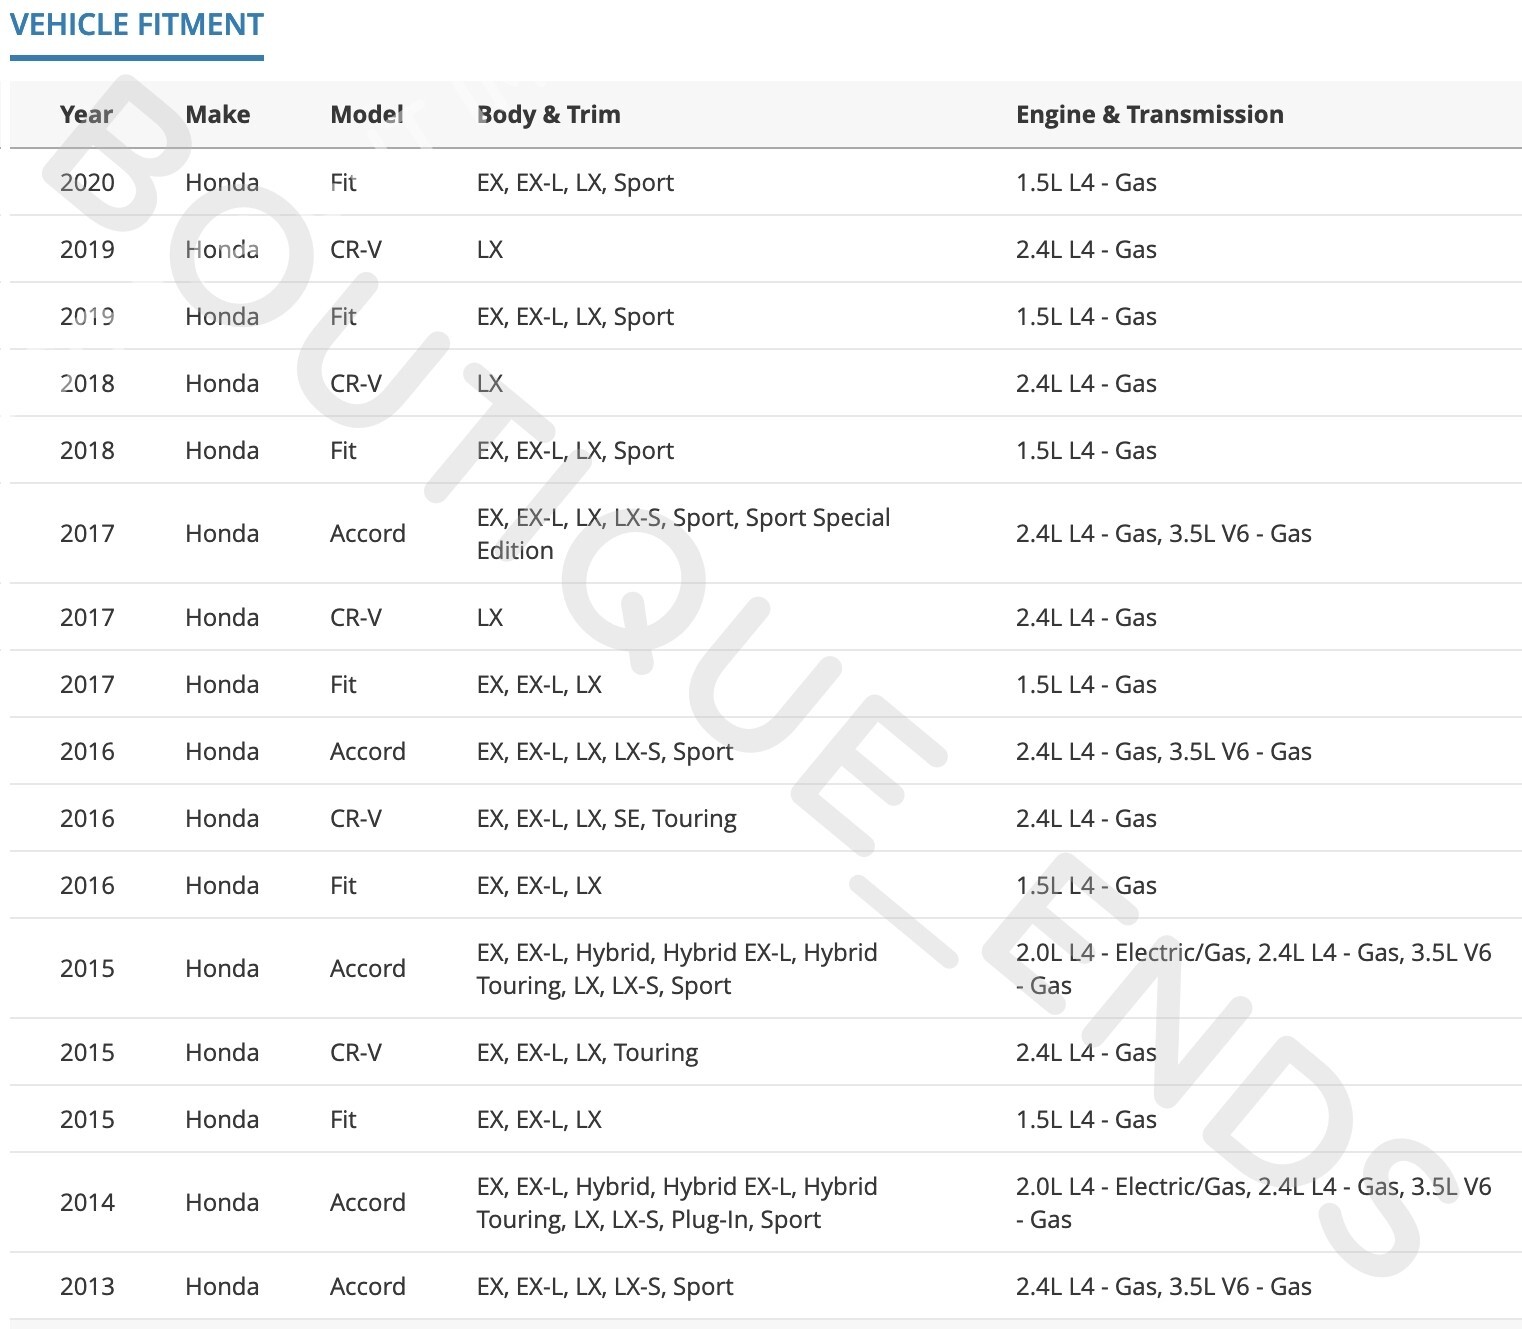Select the VEHICLE FITMENT tab heading
Screen dimensions: 1522x1329
tap(137, 25)
